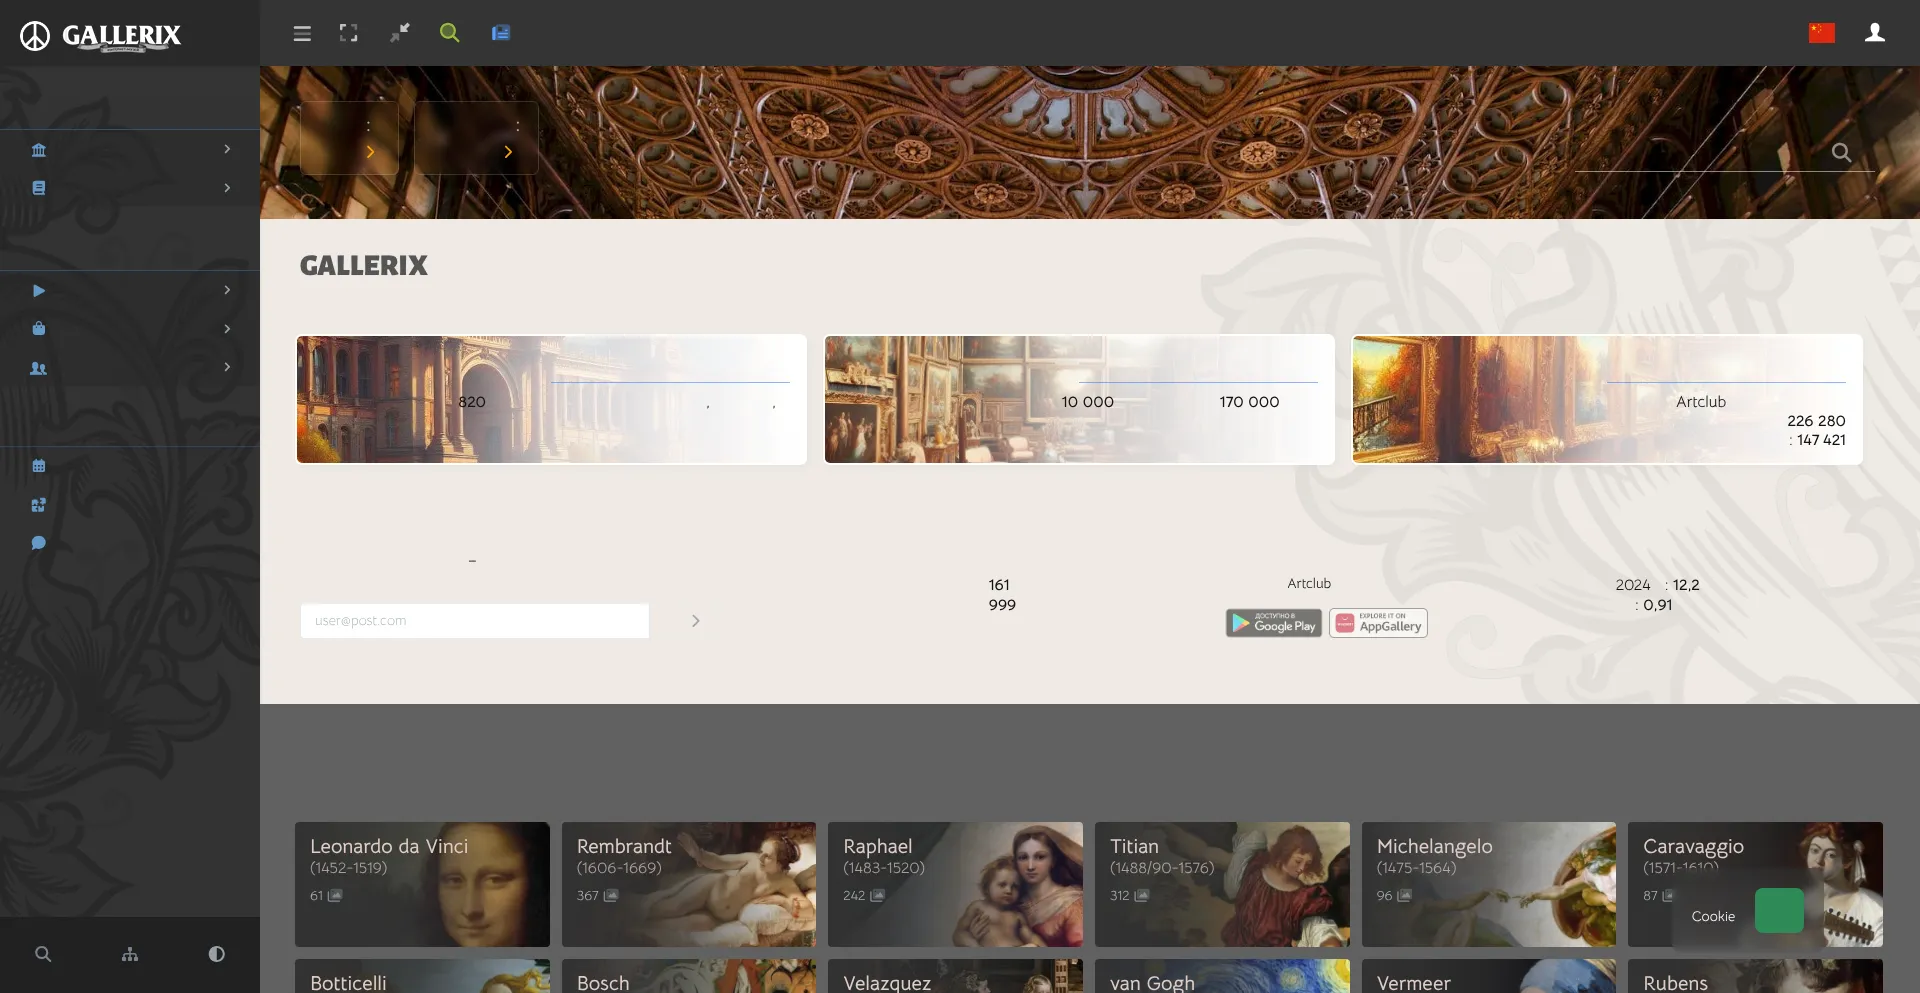This screenshot has height=993, width=1920.
Task: Expand the people group row chevron
Action: [227, 367]
